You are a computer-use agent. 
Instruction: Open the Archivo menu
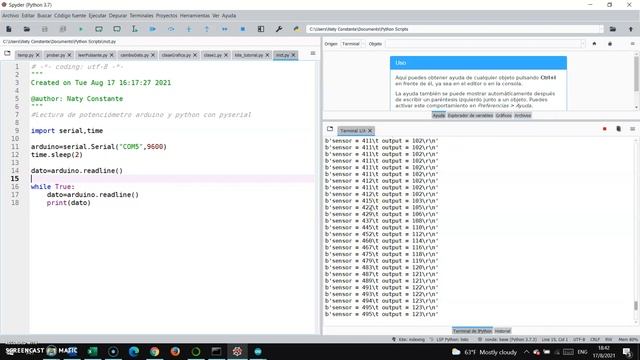click(11, 16)
